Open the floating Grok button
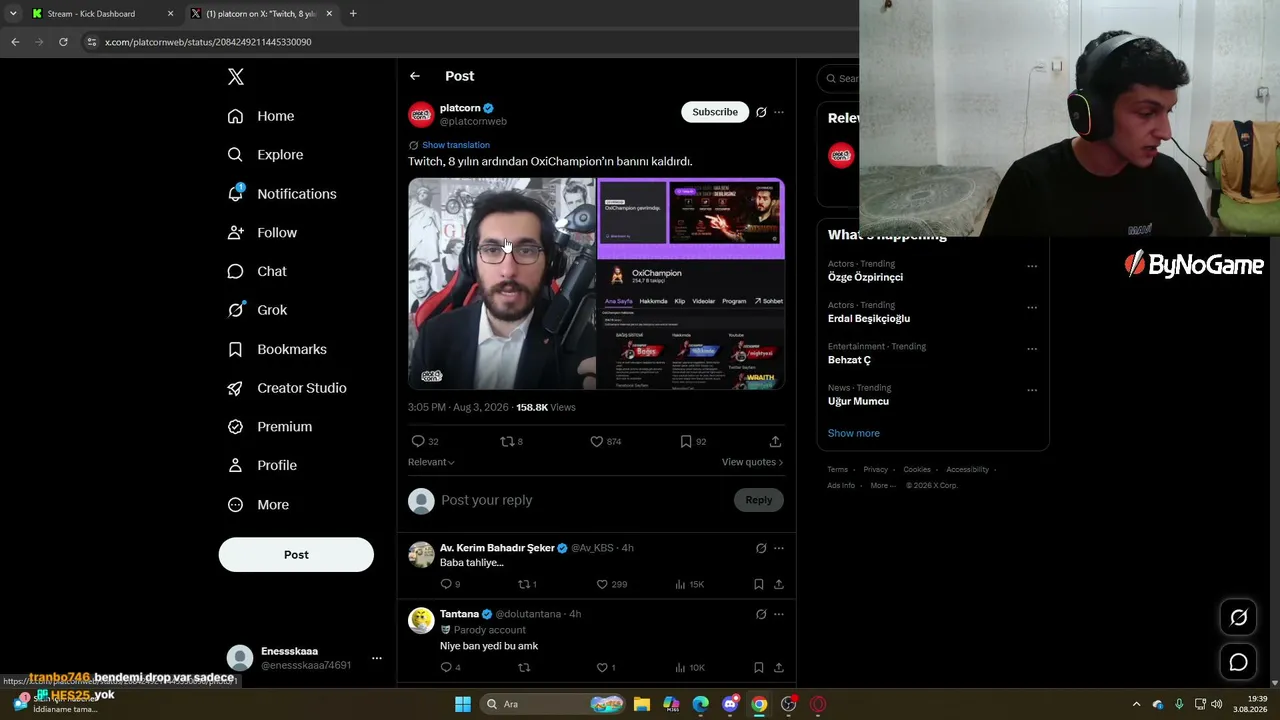 click(1238, 618)
